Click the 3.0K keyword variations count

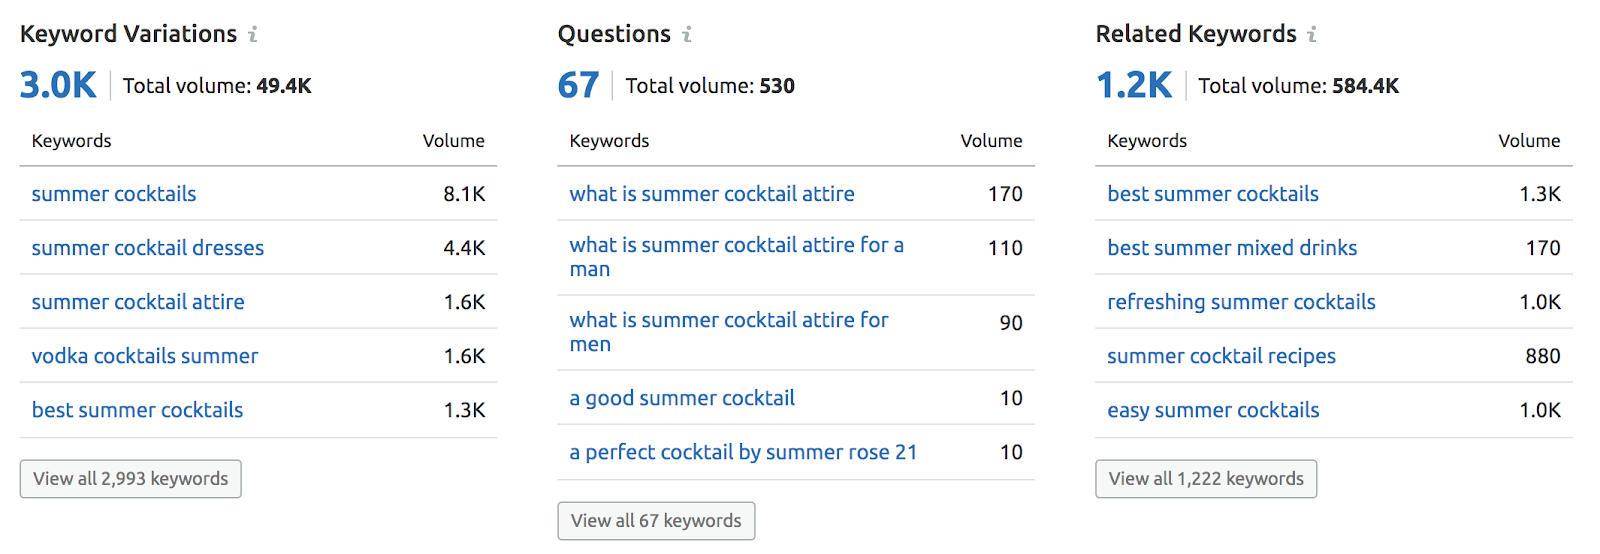click(58, 86)
